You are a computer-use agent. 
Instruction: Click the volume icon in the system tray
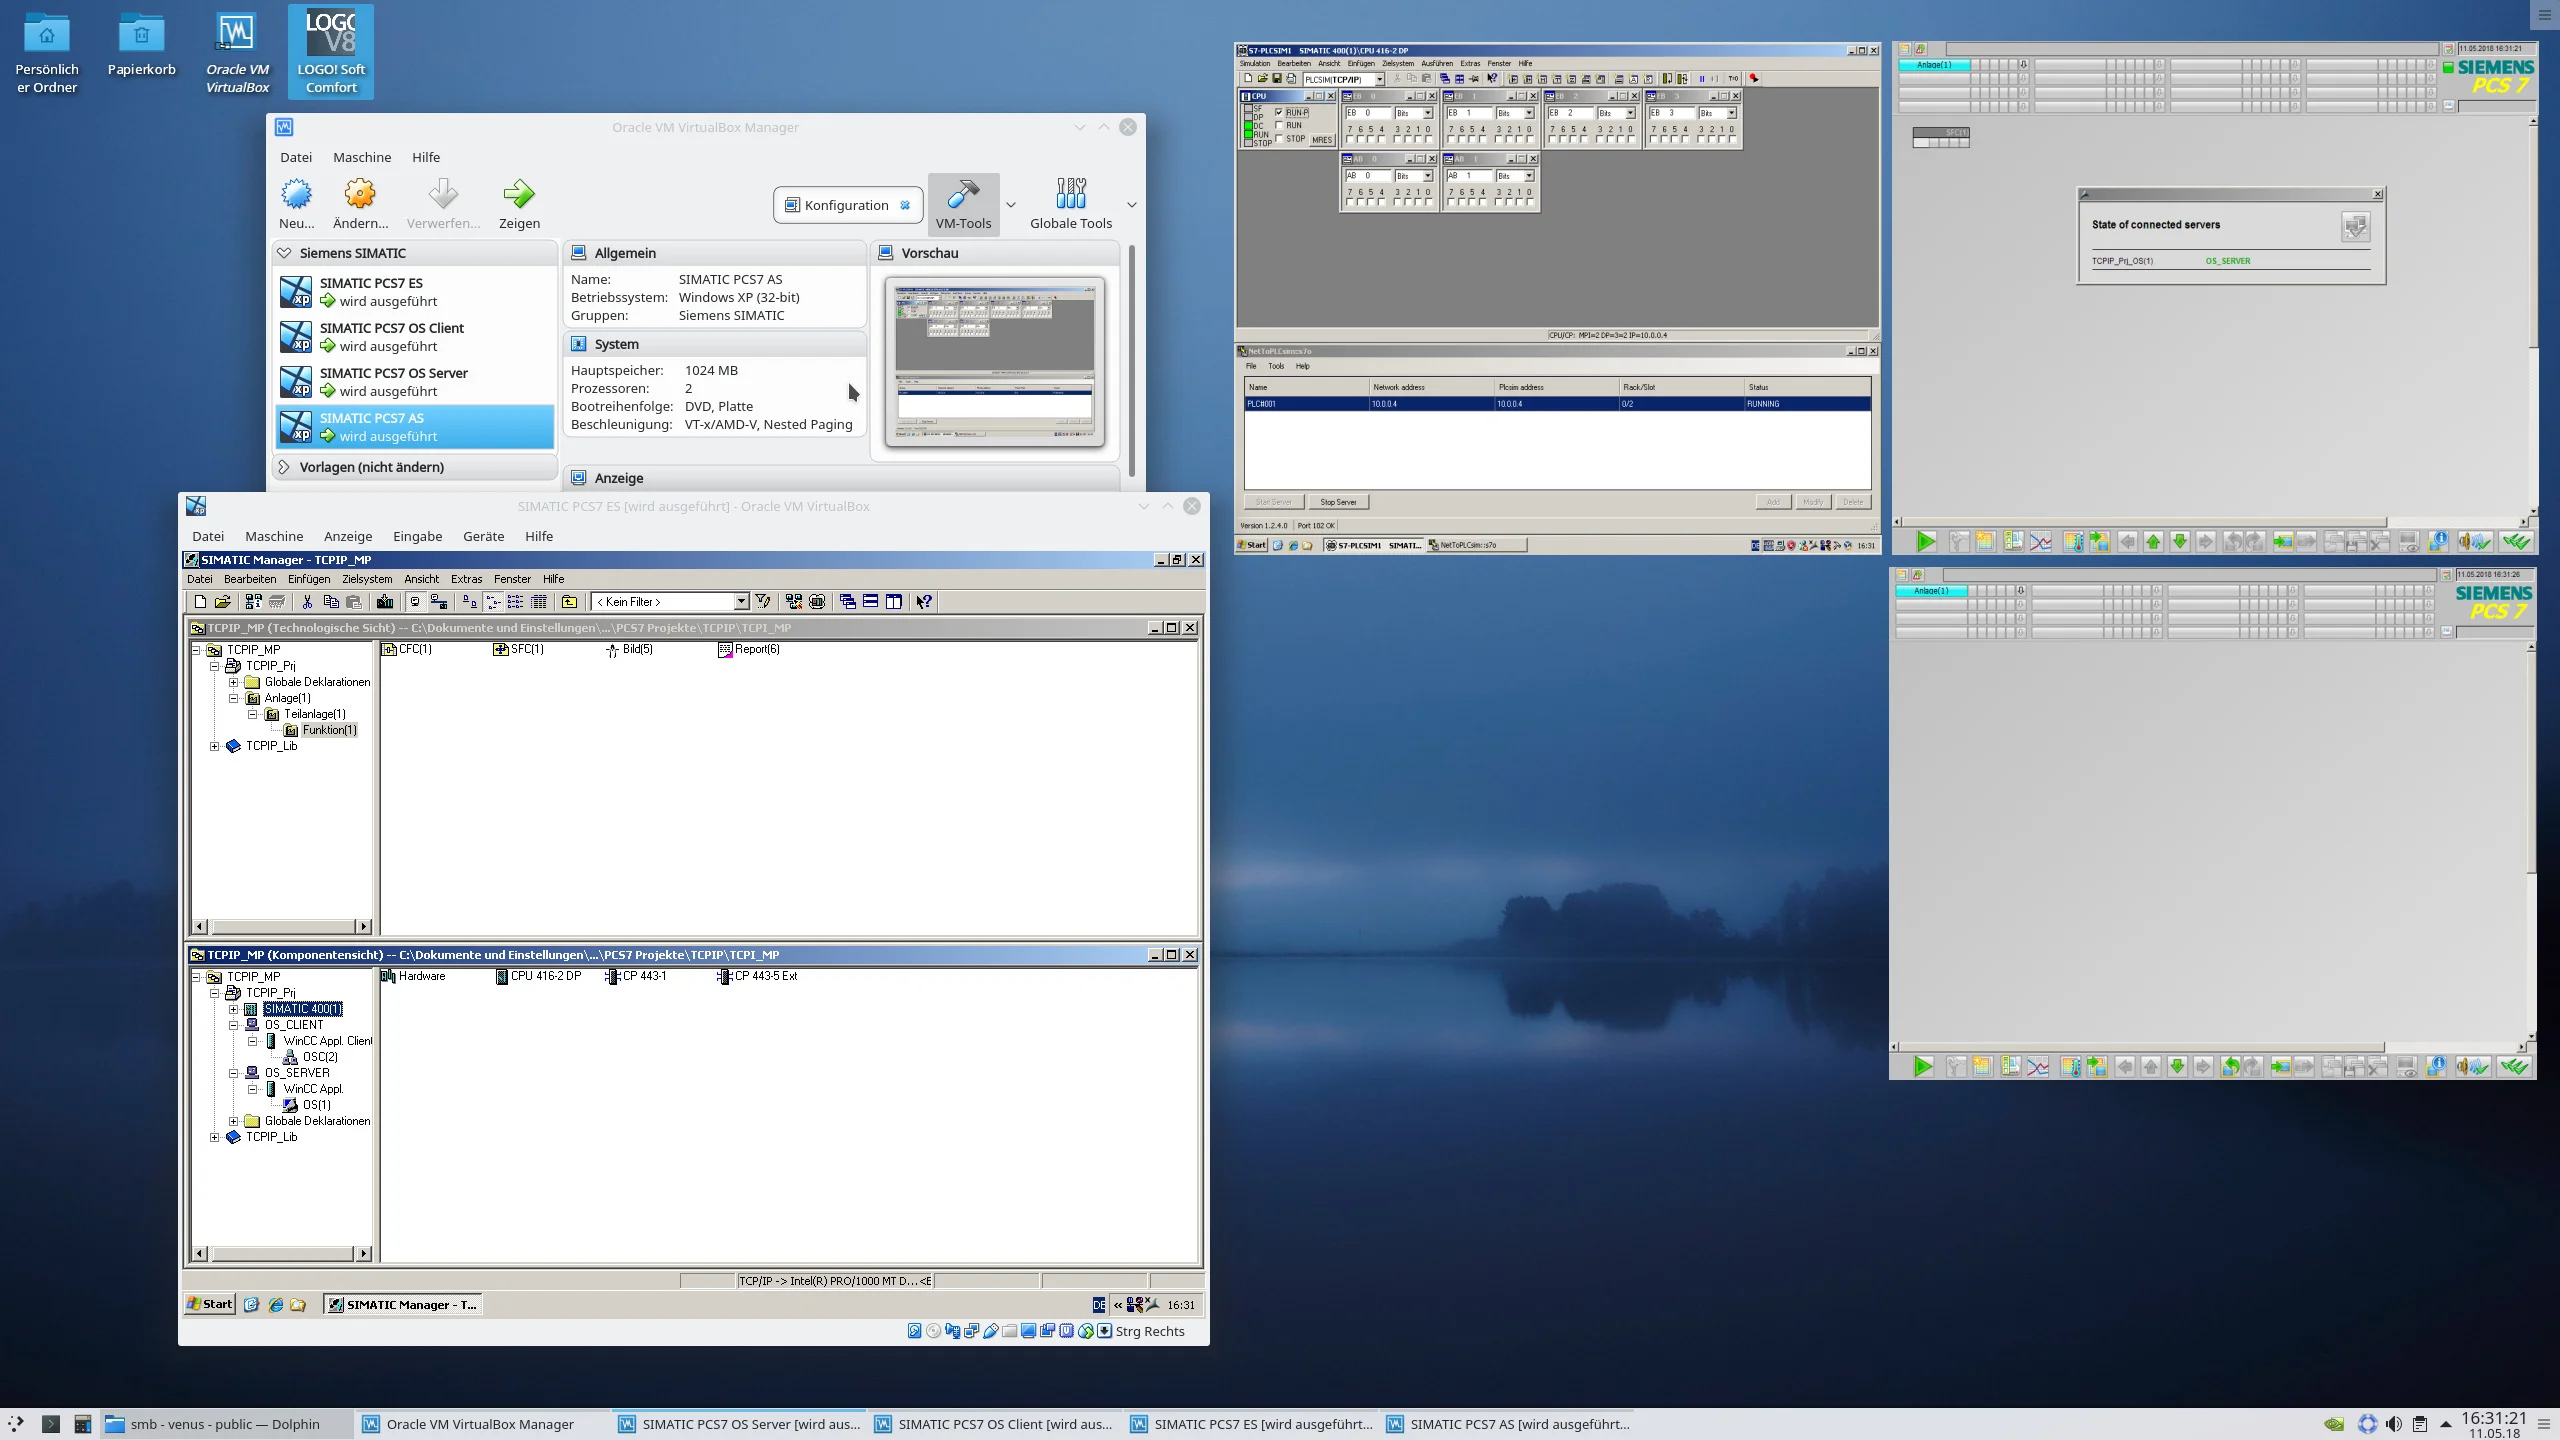pos(2394,1424)
